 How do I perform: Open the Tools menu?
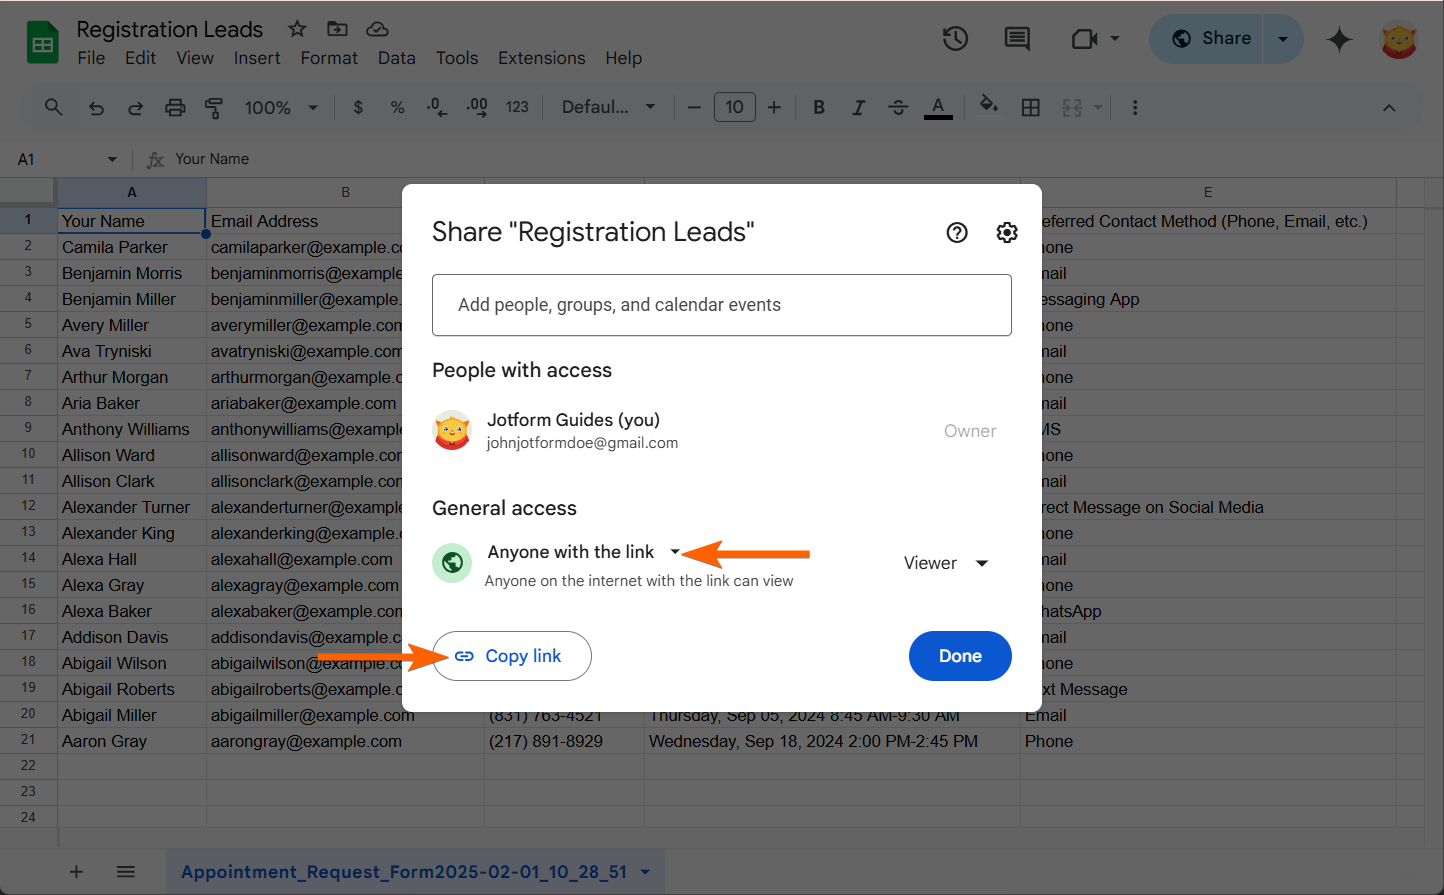click(457, 58)
